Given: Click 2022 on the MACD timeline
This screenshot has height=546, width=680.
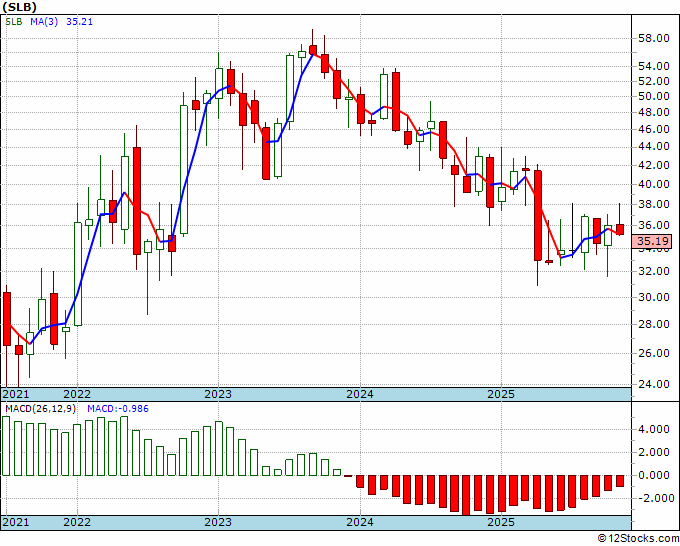Looking at the screenshot, I should tap(77, 522).
